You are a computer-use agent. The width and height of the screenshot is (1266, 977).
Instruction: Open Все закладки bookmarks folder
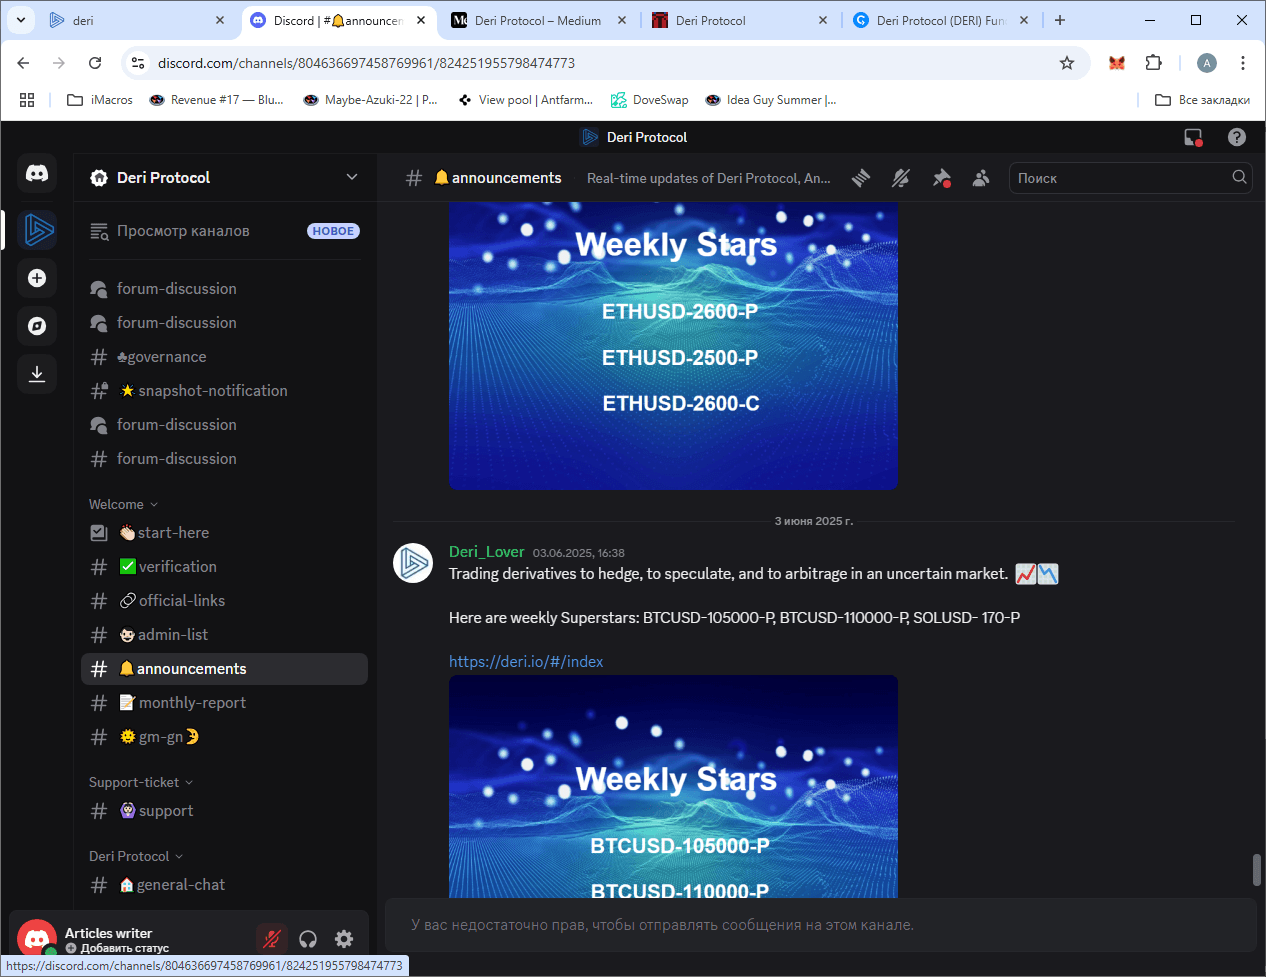click(1202, 100)
